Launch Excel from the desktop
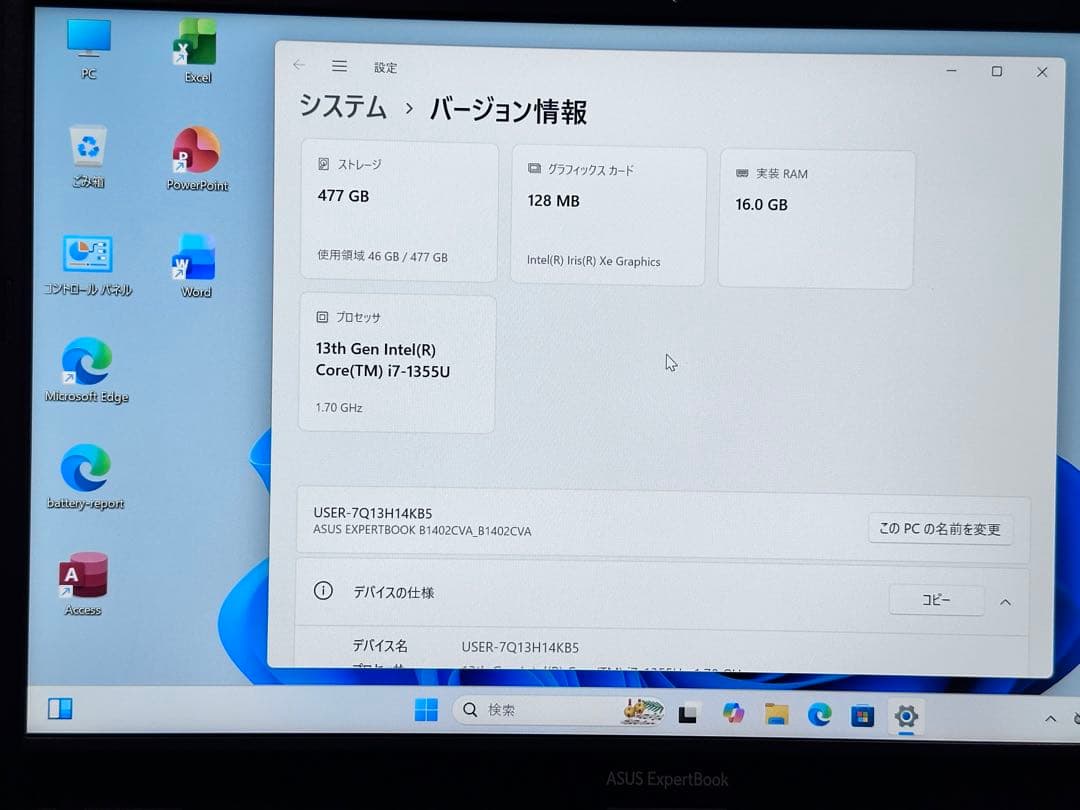1080x810 pixels. pos(196,45)
